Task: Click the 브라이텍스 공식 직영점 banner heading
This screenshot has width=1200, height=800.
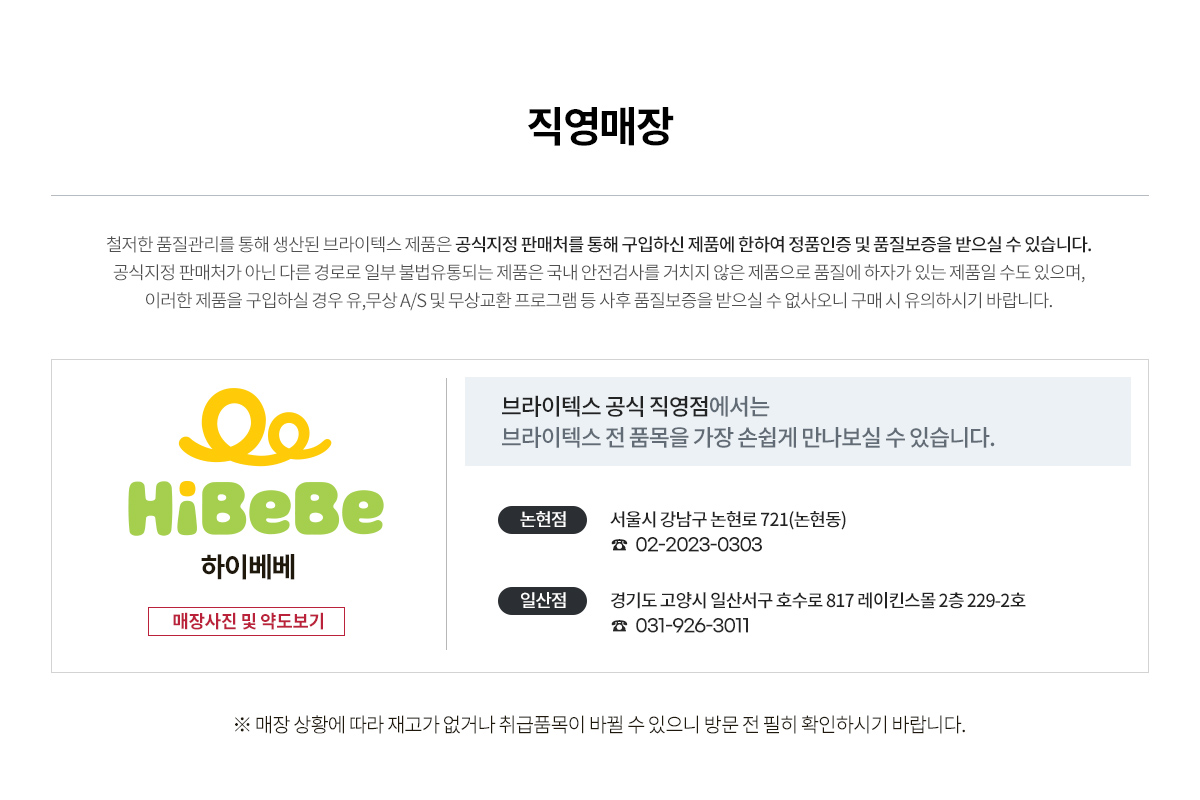Action: coord(605,406)
